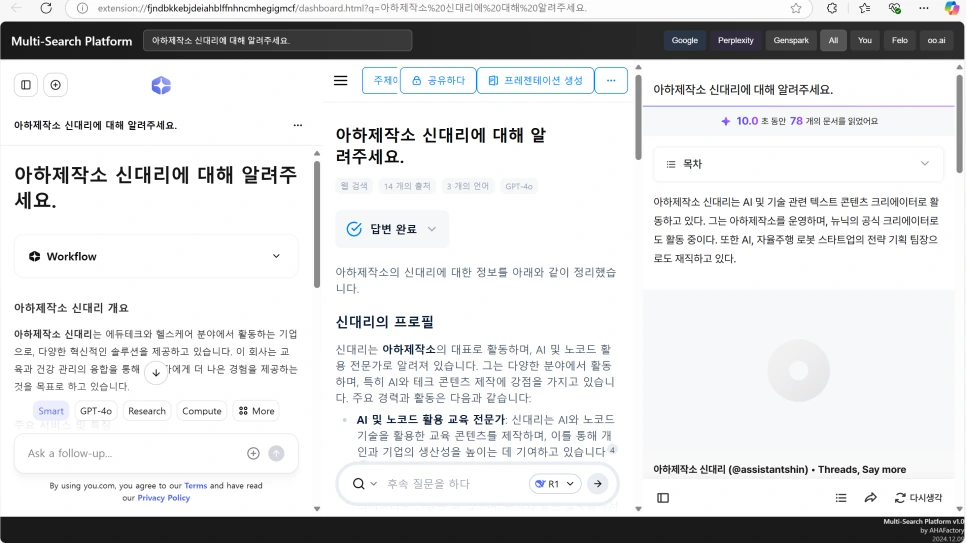Screen dimensions: 966x543
Task: Open the Privacy Policy link
Action: (x=163, y=498)
